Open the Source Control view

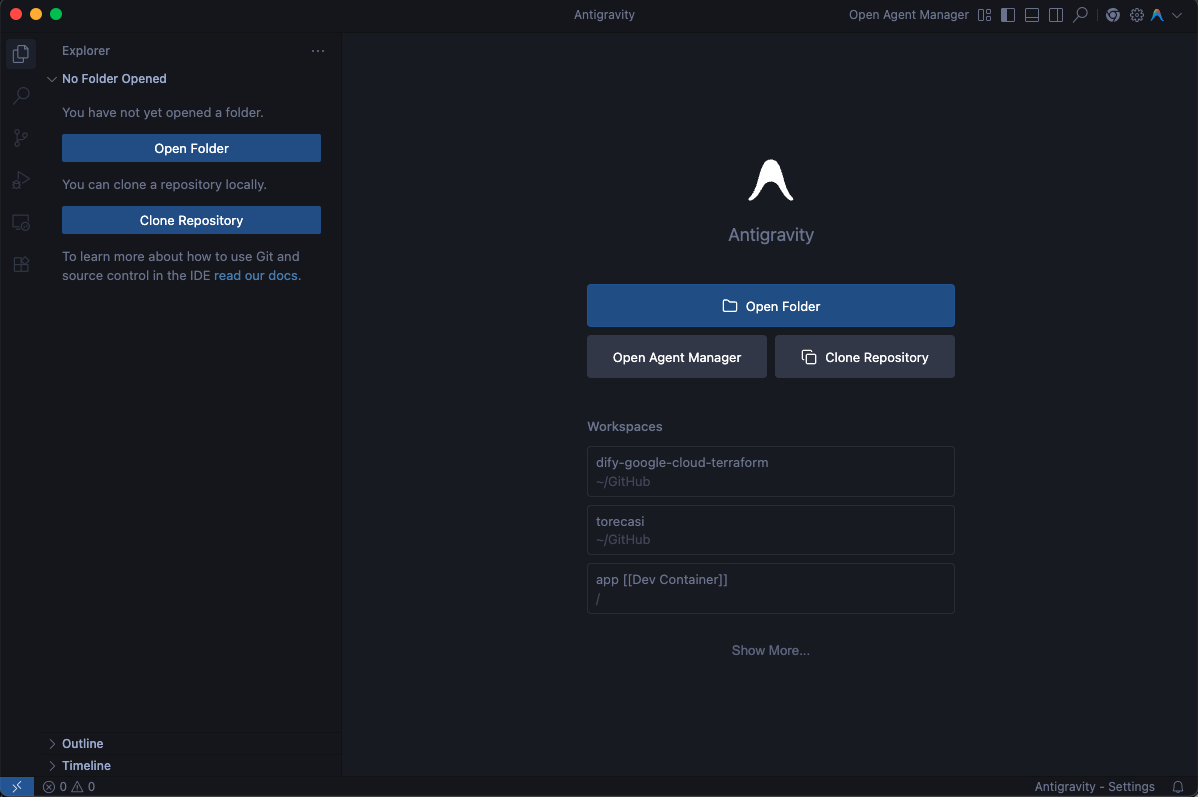(x=20, y=138)
